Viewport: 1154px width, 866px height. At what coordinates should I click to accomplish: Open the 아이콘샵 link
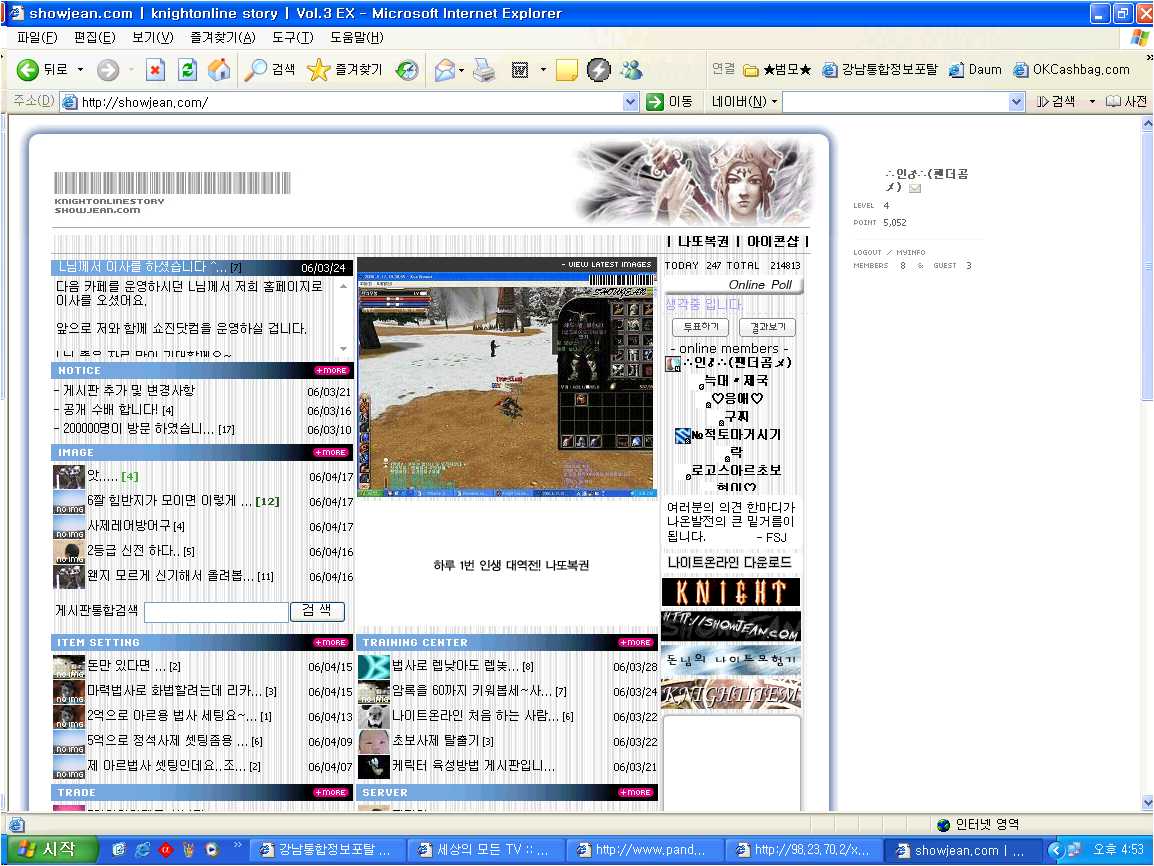(773, 241)
